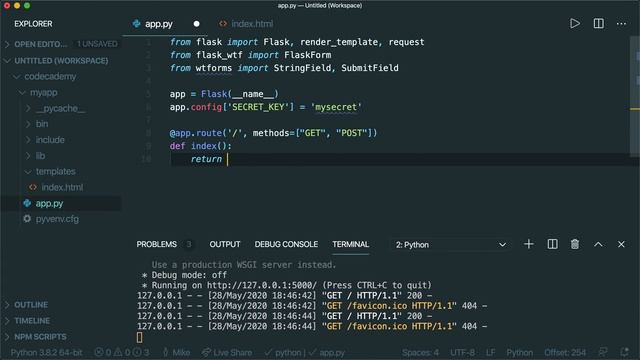
Task: Open the PROBLEMS panel tab
Action: pos(157,244)
